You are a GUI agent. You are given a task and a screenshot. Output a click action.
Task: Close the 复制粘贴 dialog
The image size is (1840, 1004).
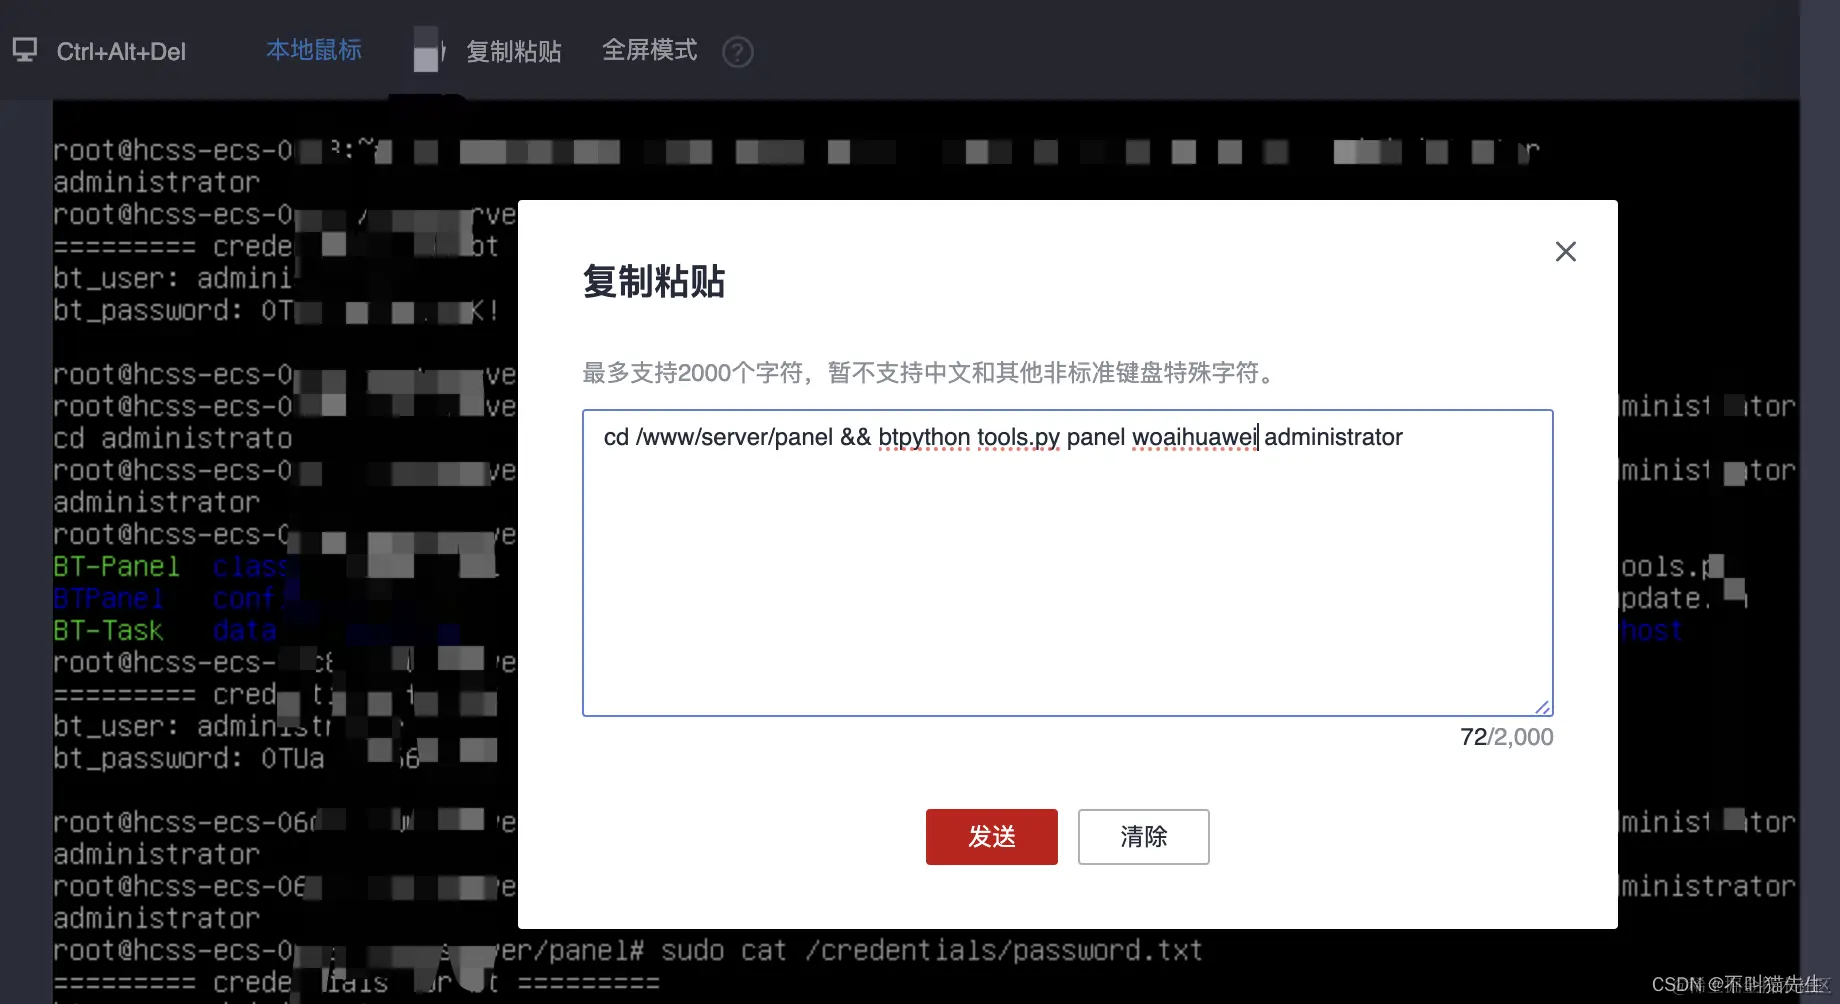[x=1565, y=251]
